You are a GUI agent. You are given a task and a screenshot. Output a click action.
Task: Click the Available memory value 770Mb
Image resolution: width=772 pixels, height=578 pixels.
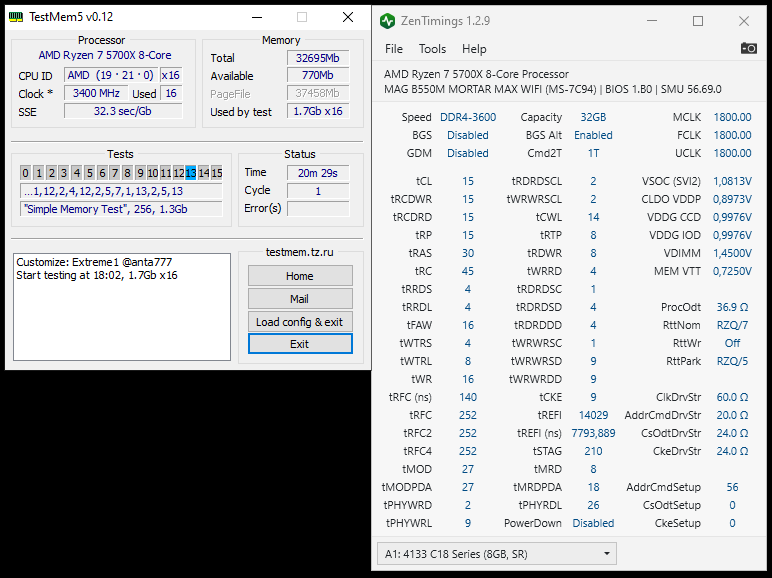318,75
